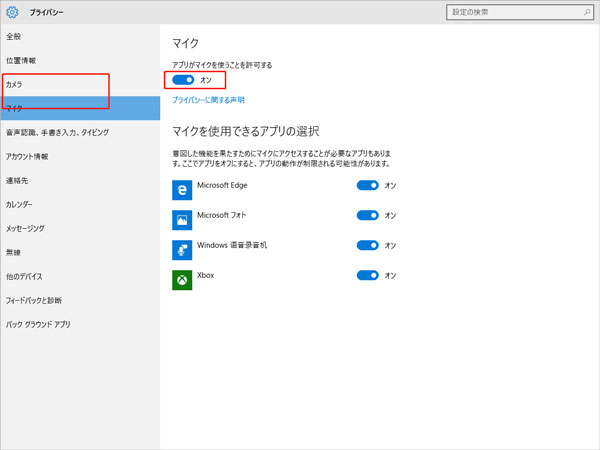600x450 pixels.
Task: Click the Windows 音声録音机 app icon
Action: click(x=182, y=247)
